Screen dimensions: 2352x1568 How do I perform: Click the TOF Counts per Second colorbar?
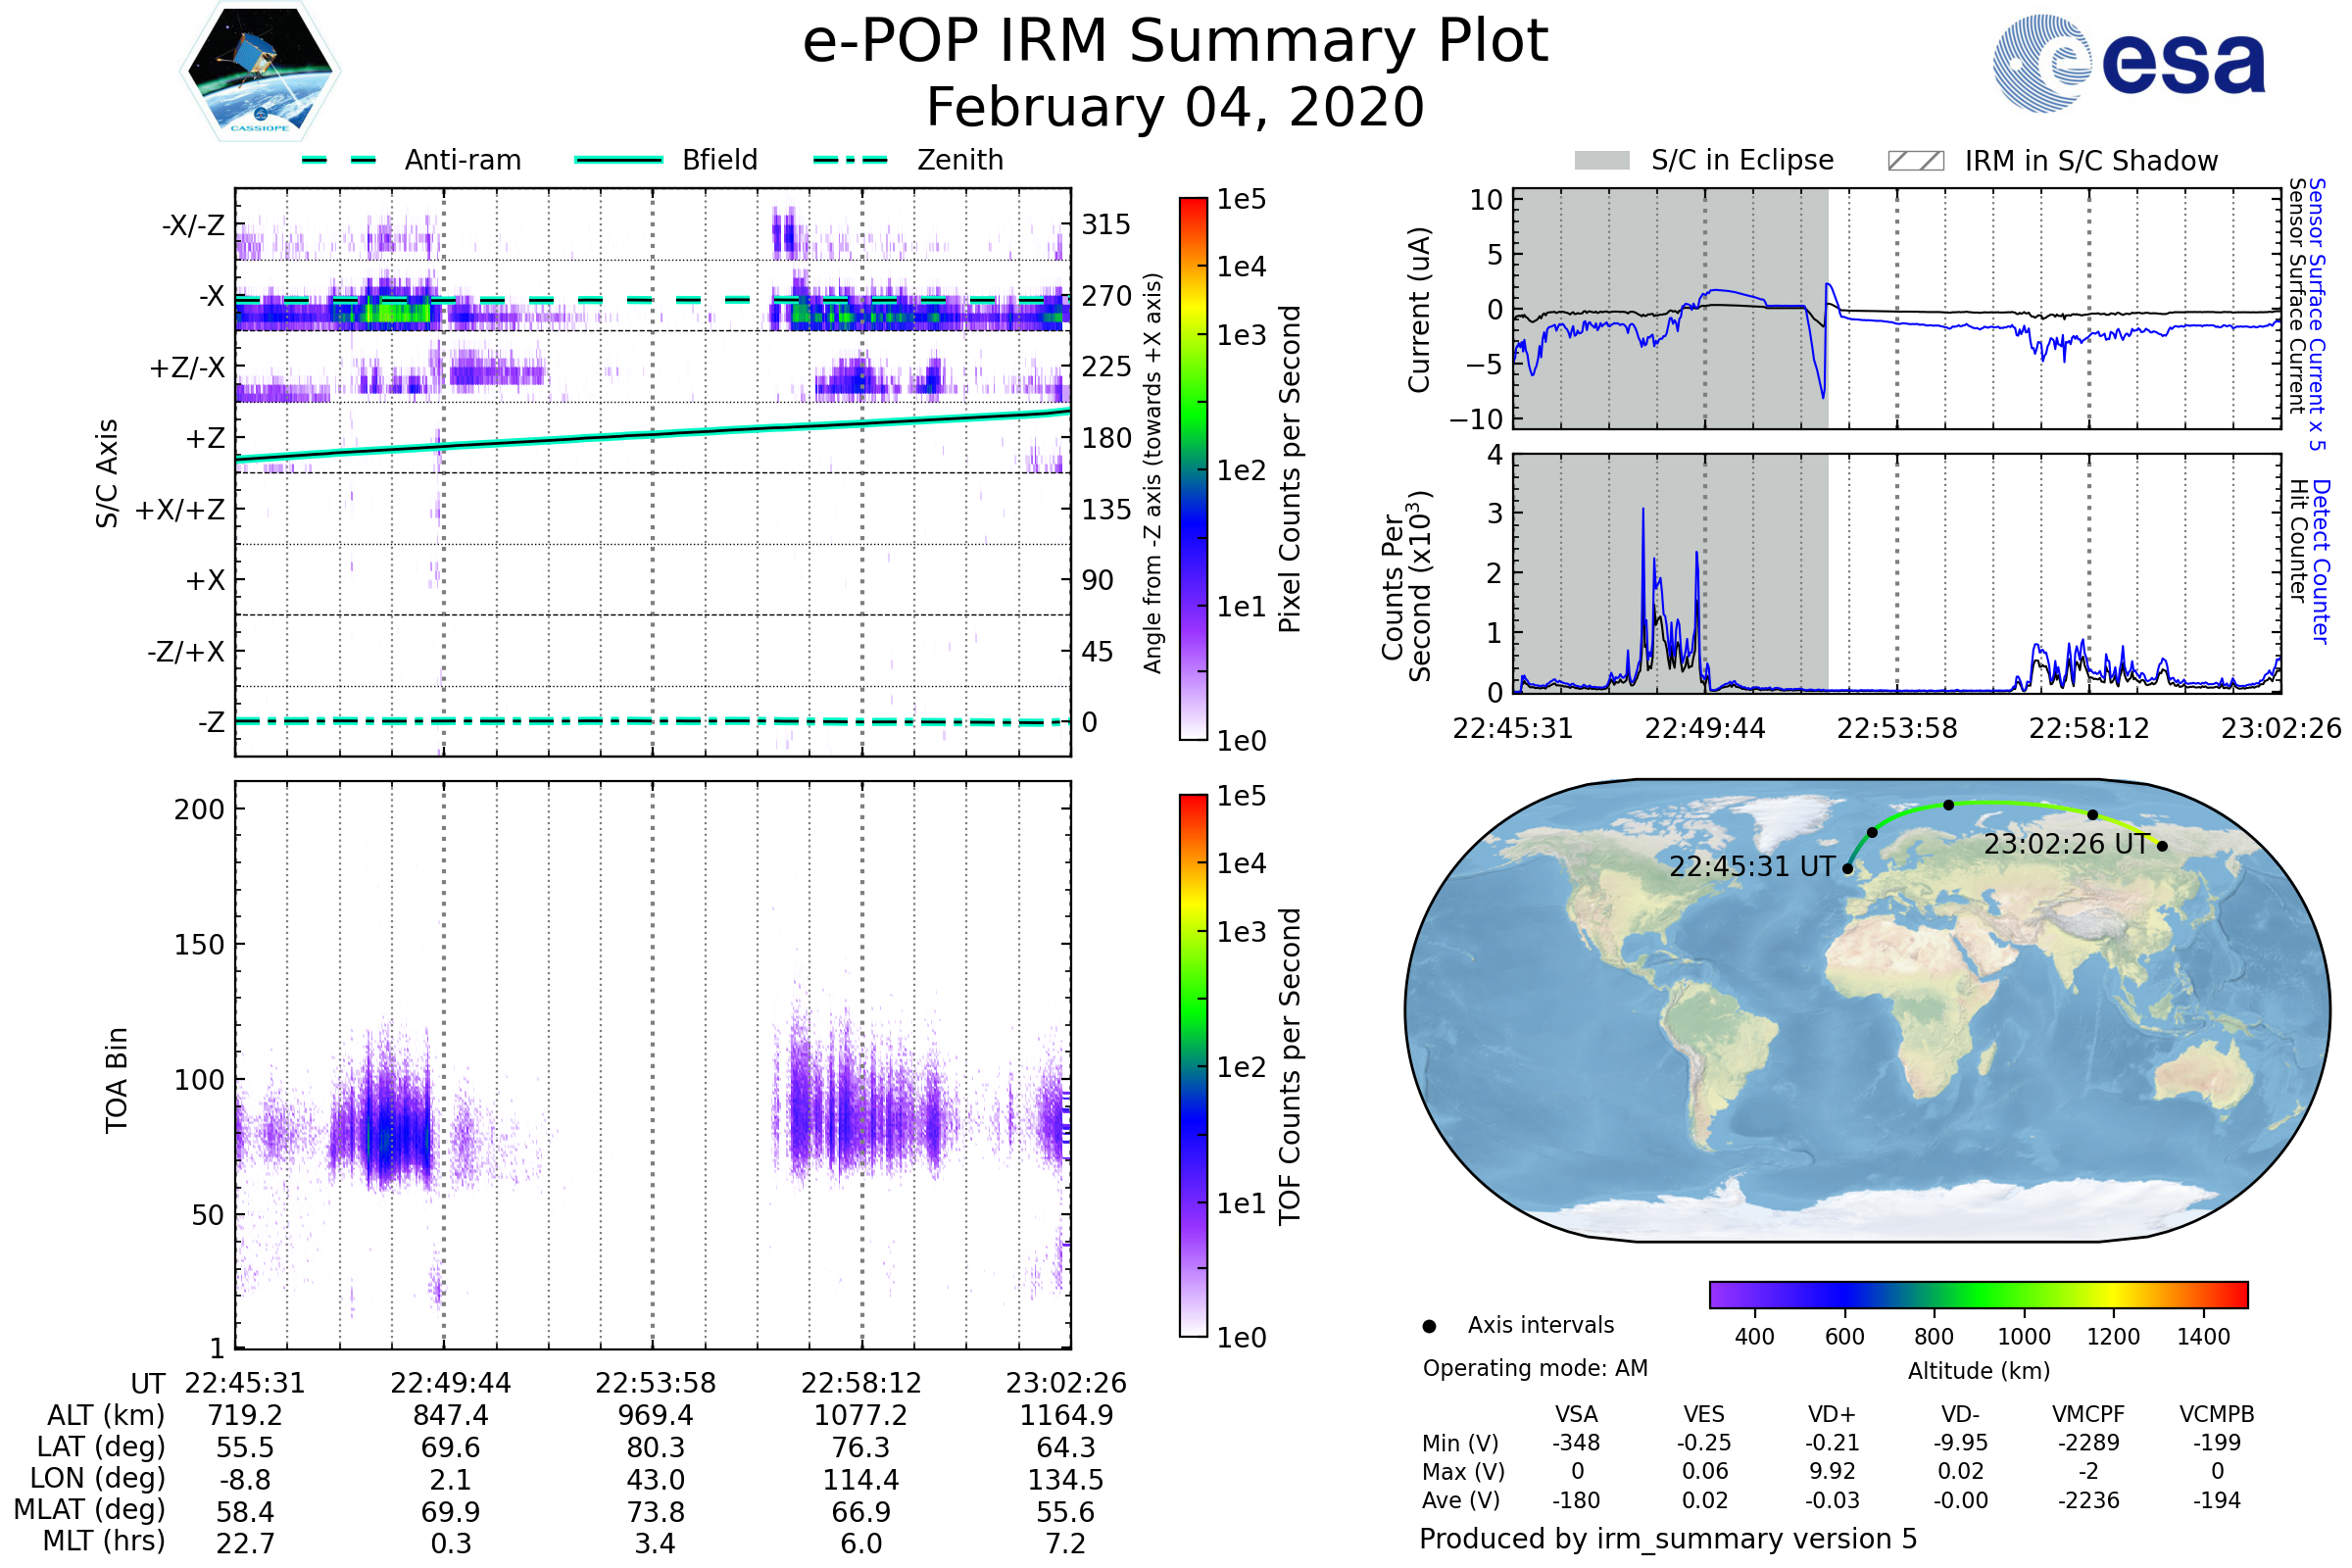[x=1193, y=1065]
